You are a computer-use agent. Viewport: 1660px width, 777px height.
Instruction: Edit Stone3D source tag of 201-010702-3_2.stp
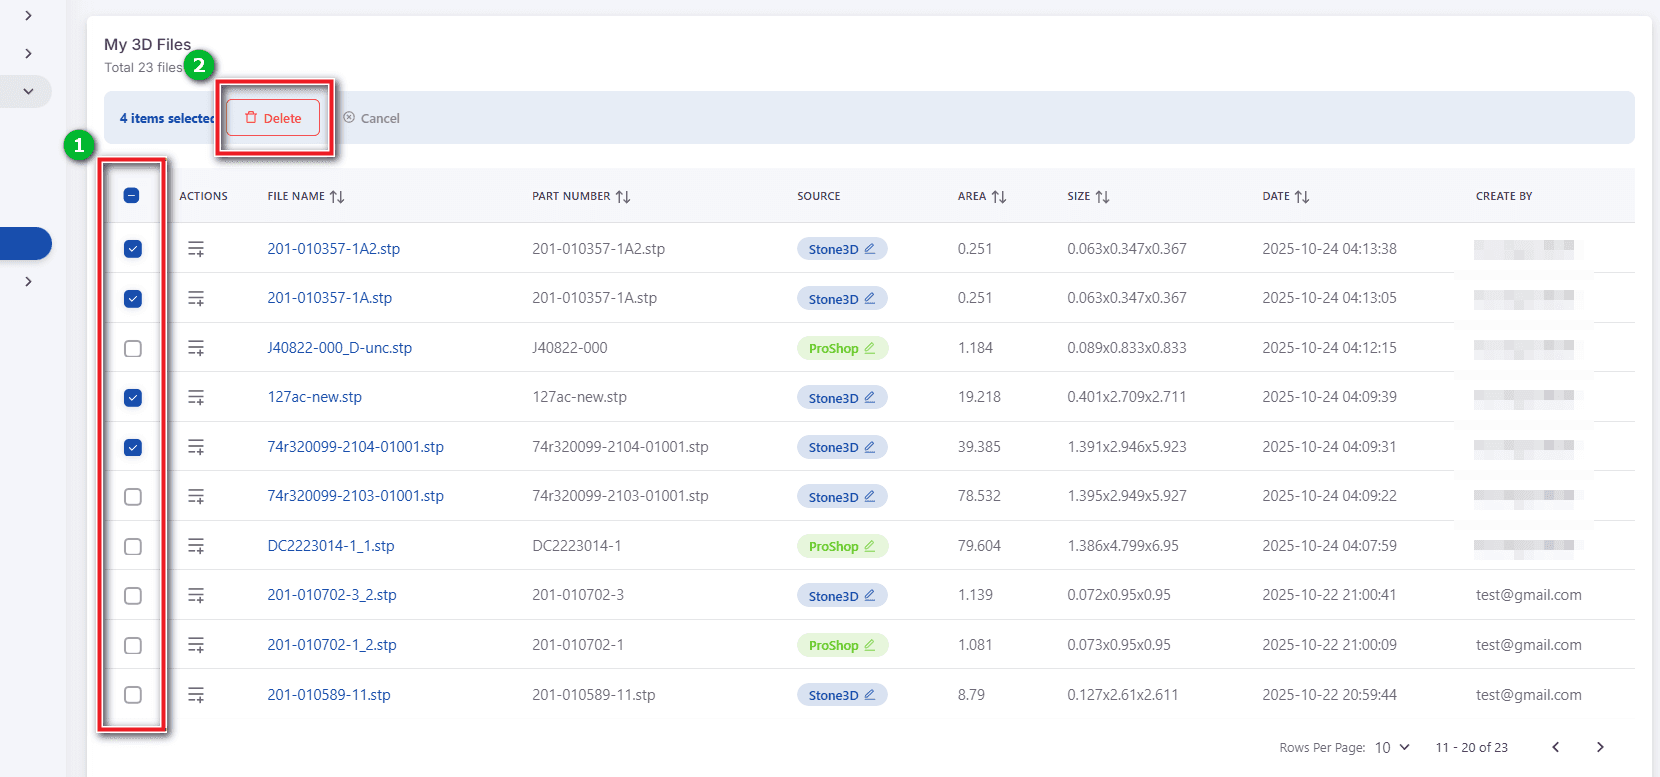point(870,595)
